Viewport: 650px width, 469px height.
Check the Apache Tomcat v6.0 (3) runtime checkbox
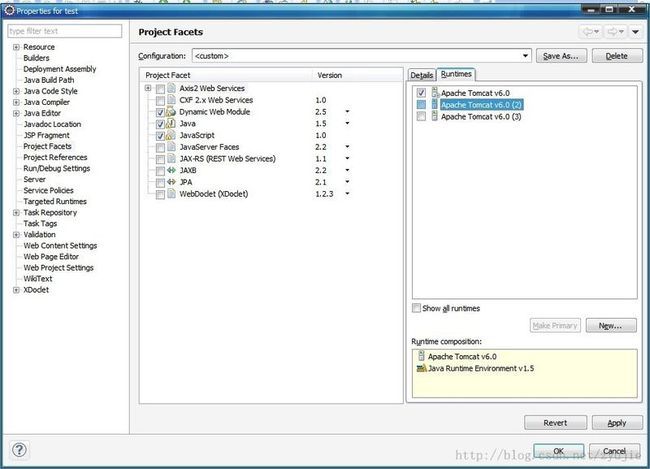(421, 116)
